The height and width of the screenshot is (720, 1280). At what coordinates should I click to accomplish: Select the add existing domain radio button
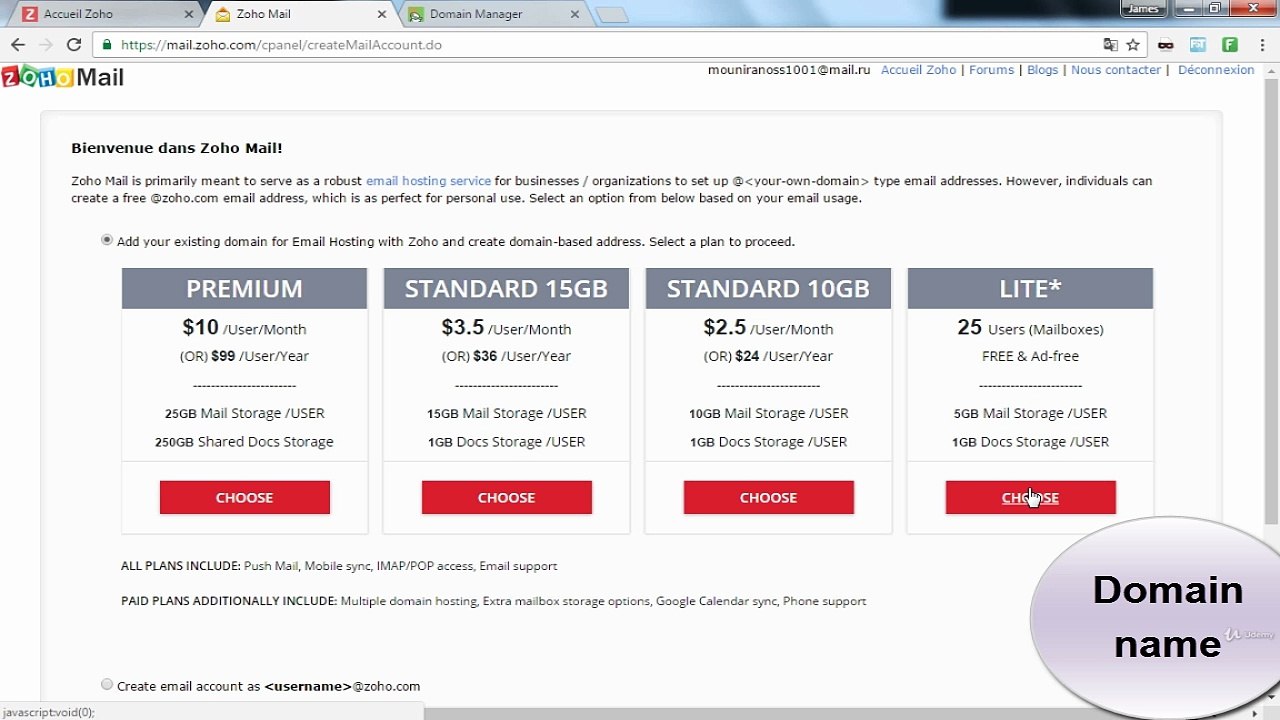(x=107, y=240)
